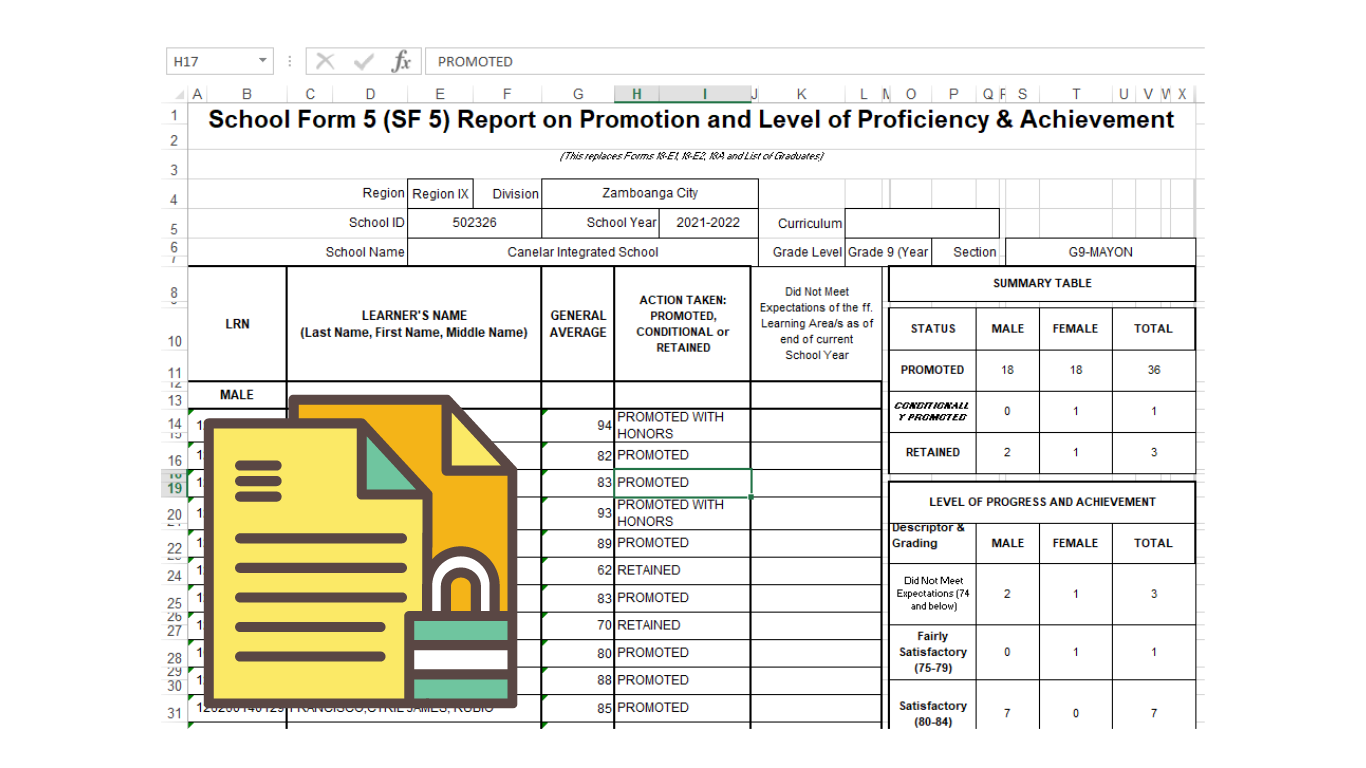Click the Cancel (X) formula bar icon
Screen dimensions: 1366x768
325,62
